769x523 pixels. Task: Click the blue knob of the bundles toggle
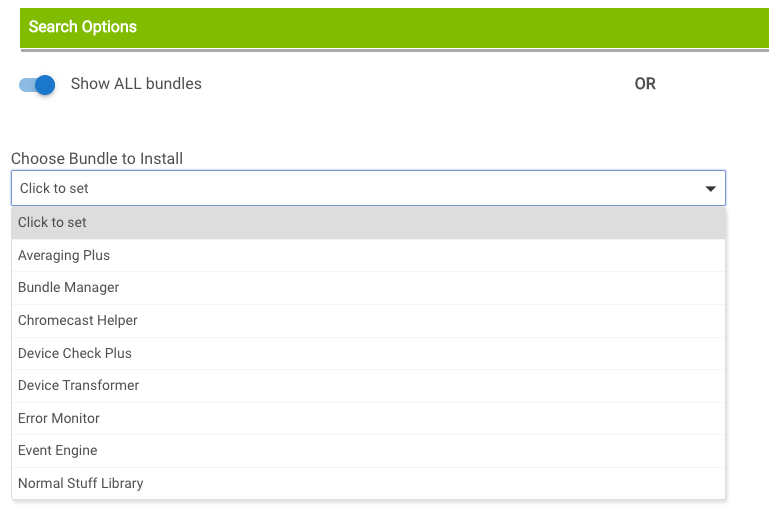coord(44,85)
